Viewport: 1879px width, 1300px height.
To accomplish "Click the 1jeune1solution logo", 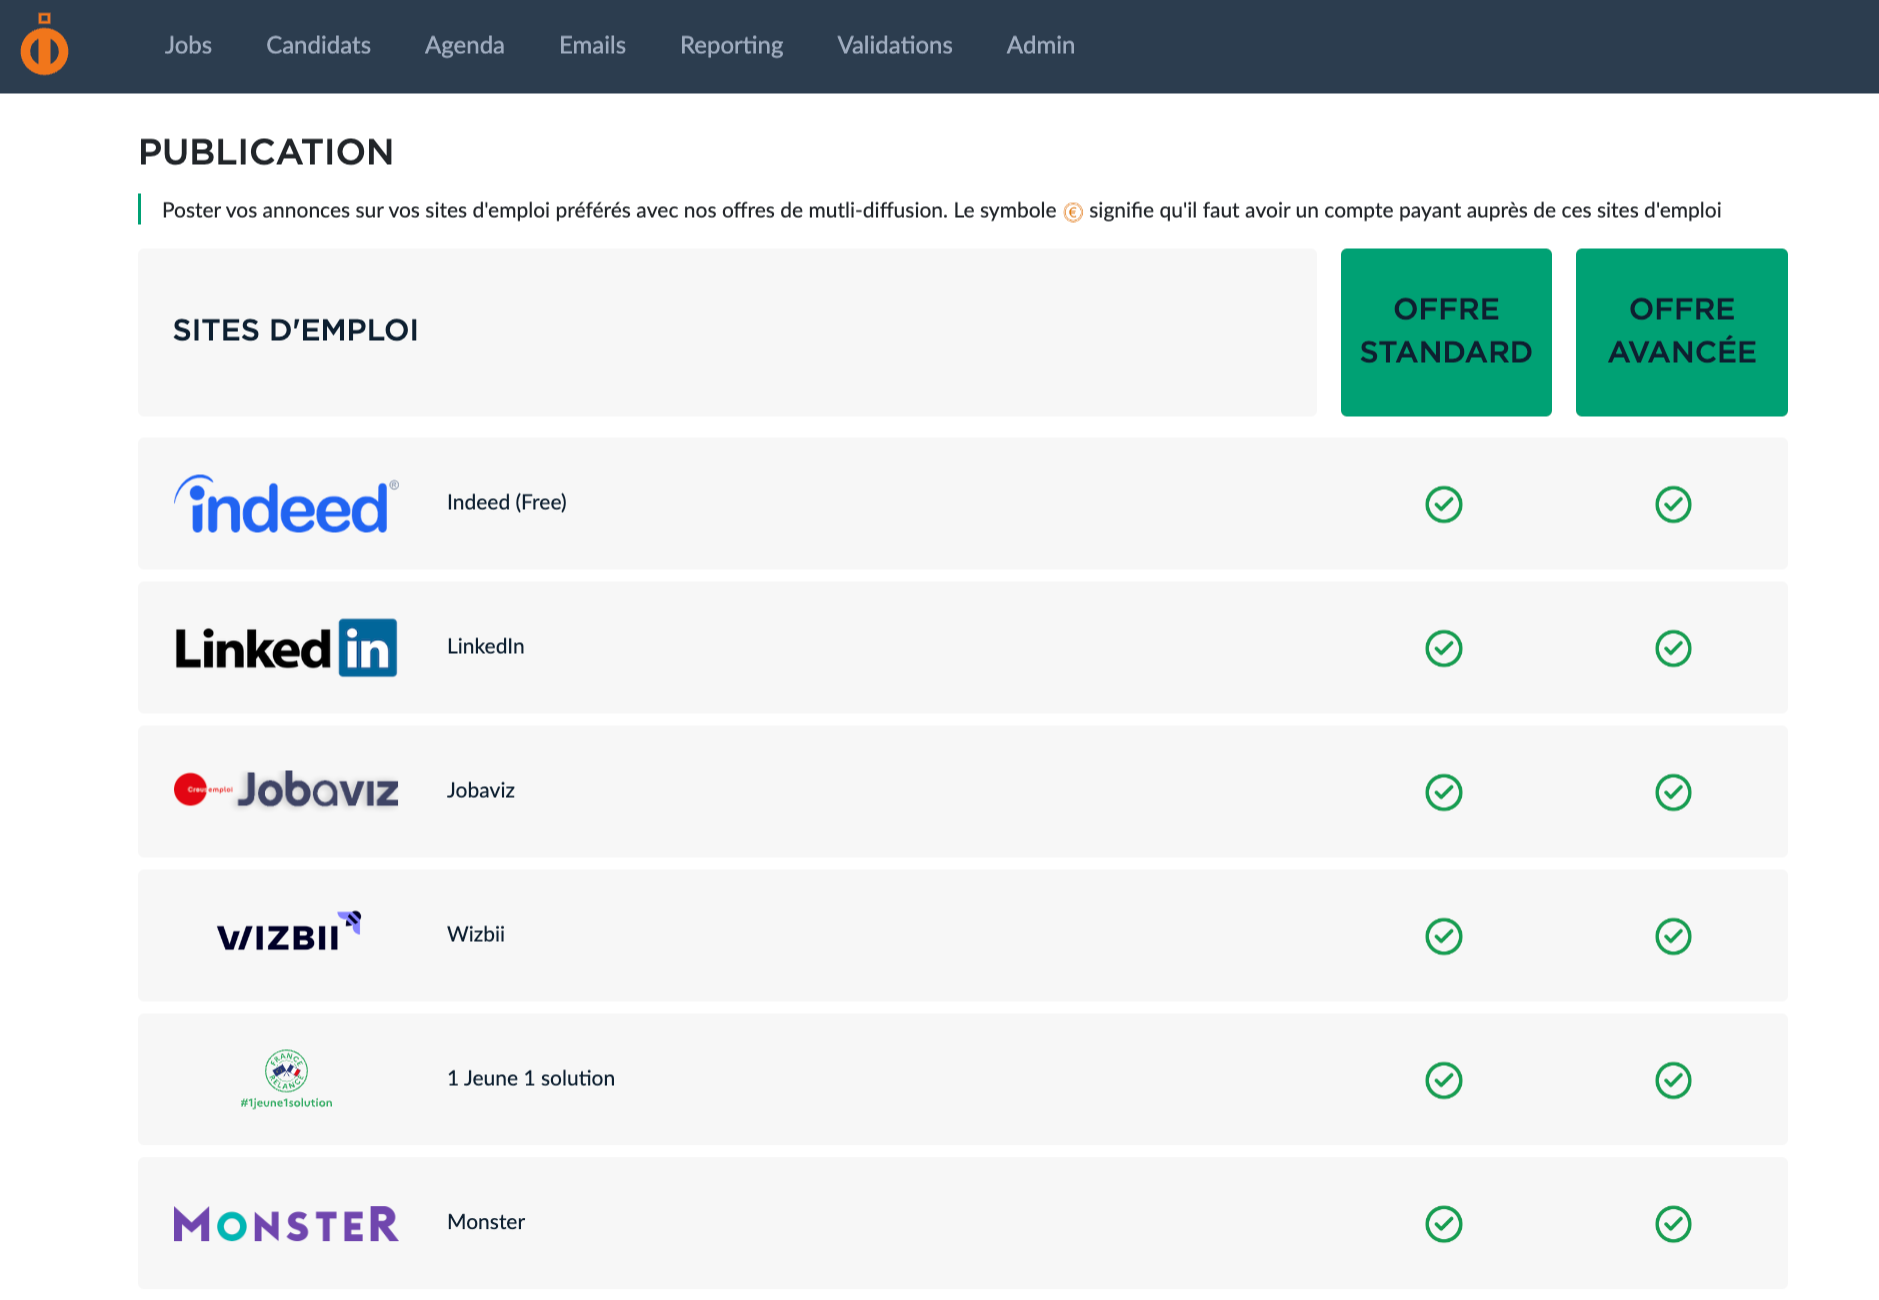I will (286, 1080).
